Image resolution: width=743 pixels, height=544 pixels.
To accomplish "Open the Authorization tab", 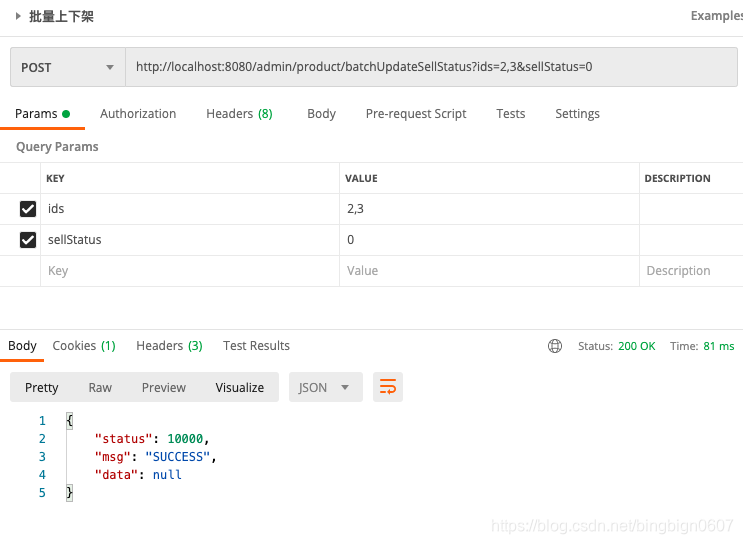I will click(x=138, y=114).
